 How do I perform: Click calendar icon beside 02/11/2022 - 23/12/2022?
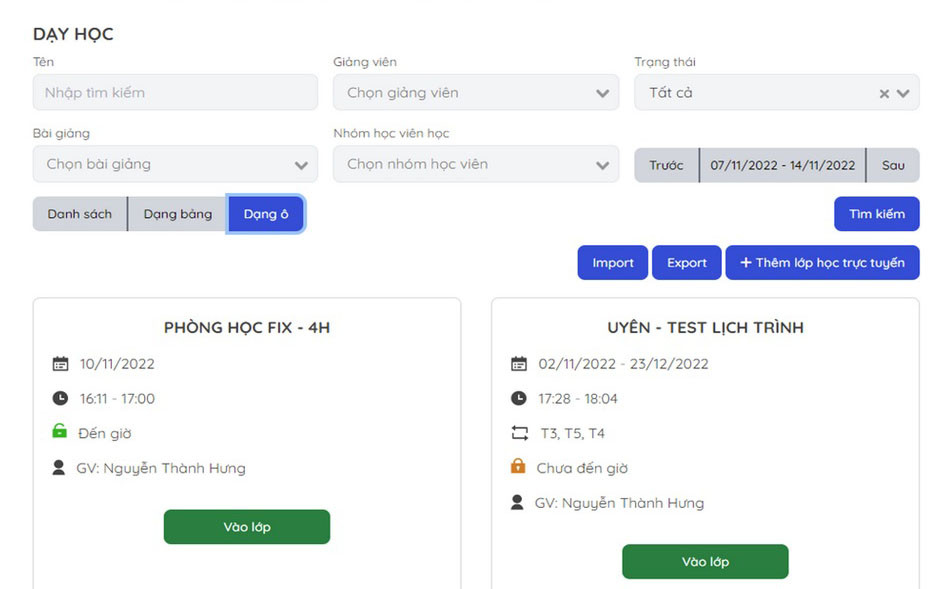pyautogui.click(x=518, y=364)
